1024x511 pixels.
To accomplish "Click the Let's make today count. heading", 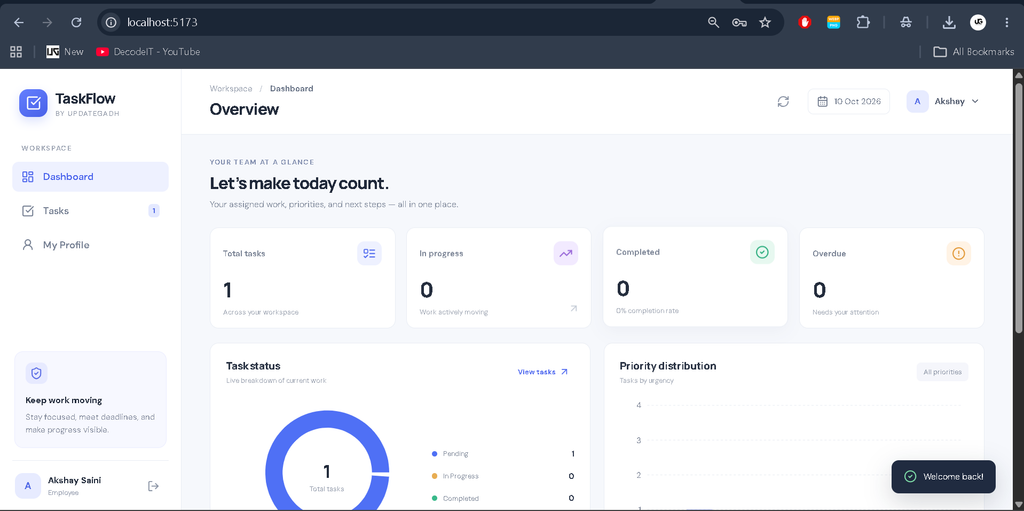I will [x=299, y=183].
